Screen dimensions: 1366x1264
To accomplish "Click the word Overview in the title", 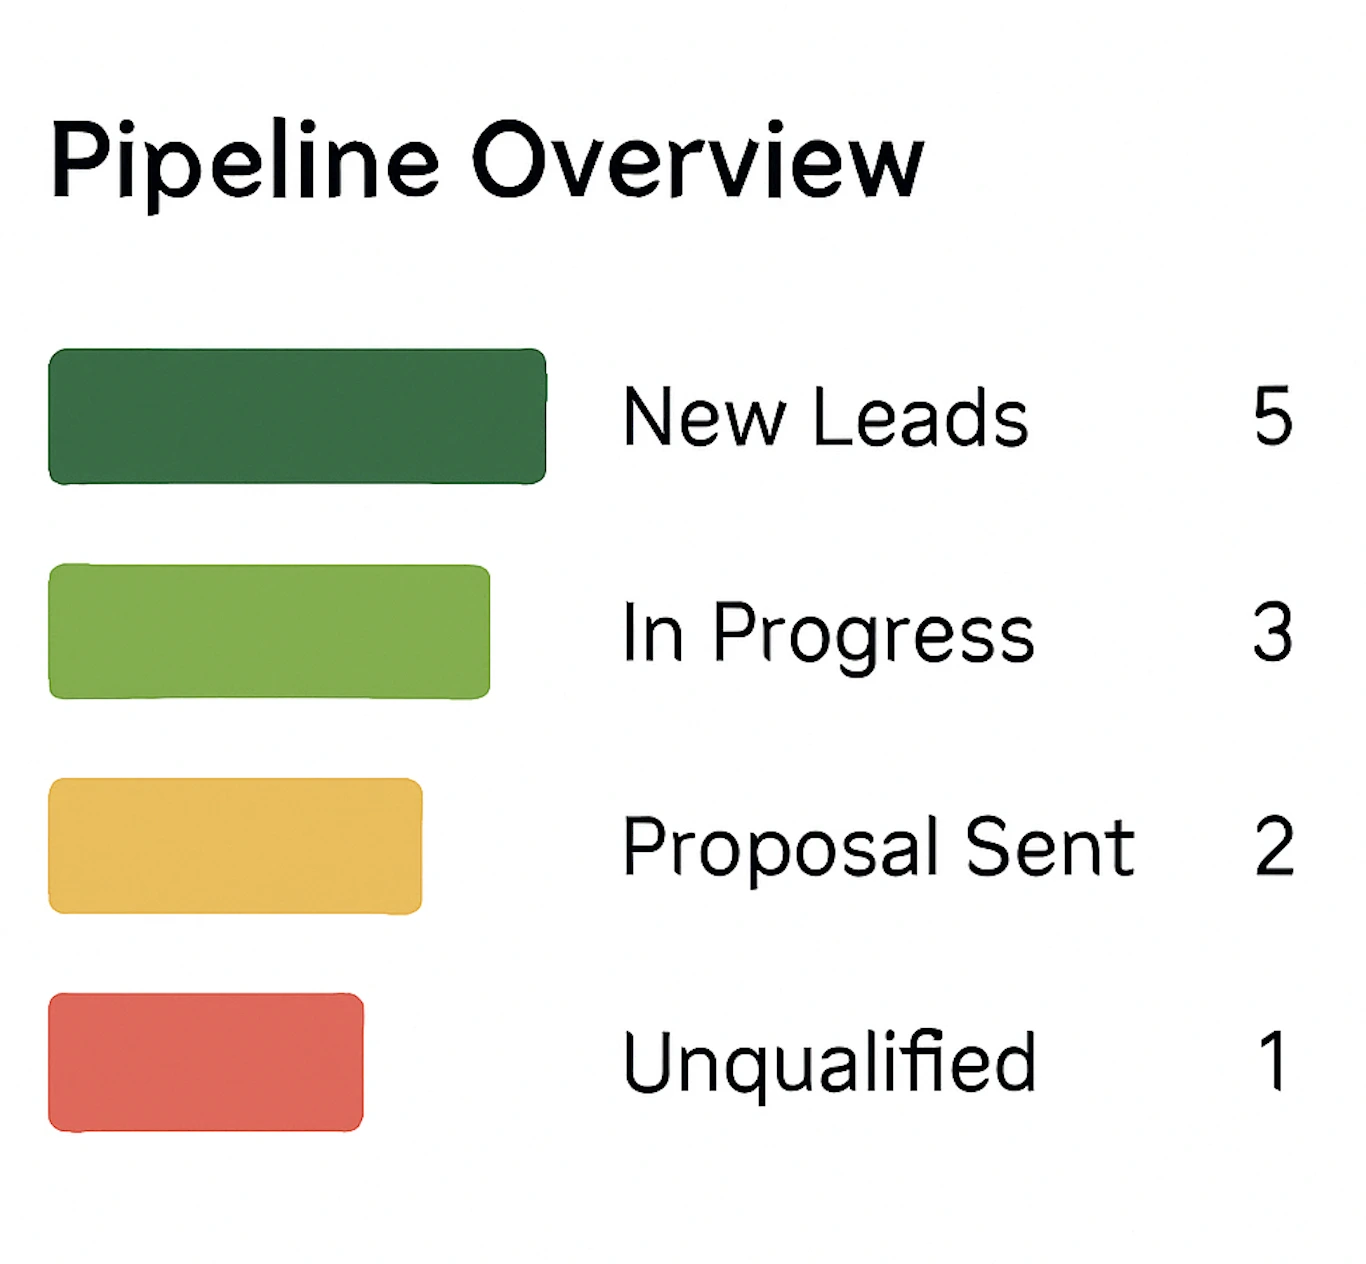I will tap(698, 160).
